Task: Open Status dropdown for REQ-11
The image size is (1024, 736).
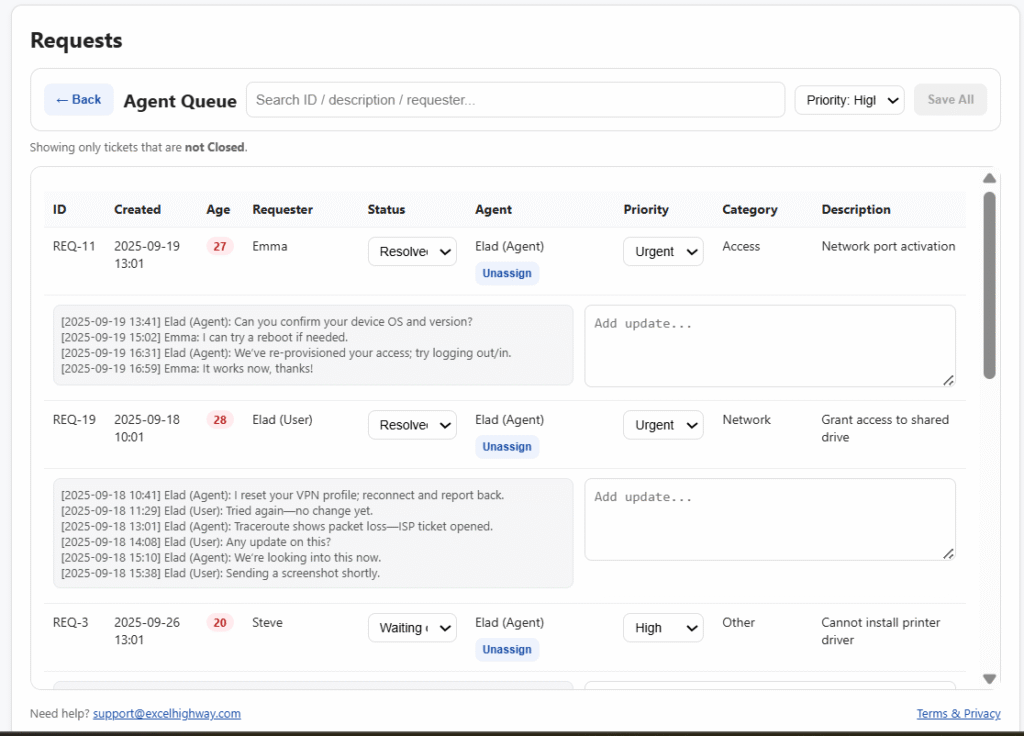Action: [412, 252]
